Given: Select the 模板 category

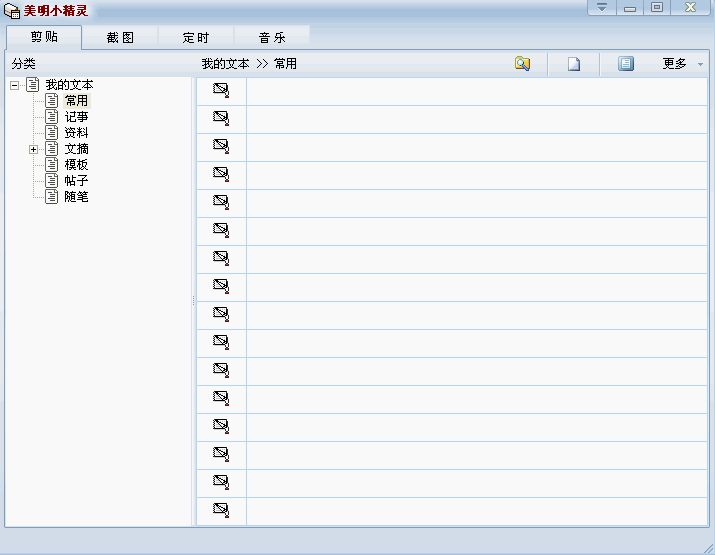Looking at the screenshot, I should click(76, 165).
